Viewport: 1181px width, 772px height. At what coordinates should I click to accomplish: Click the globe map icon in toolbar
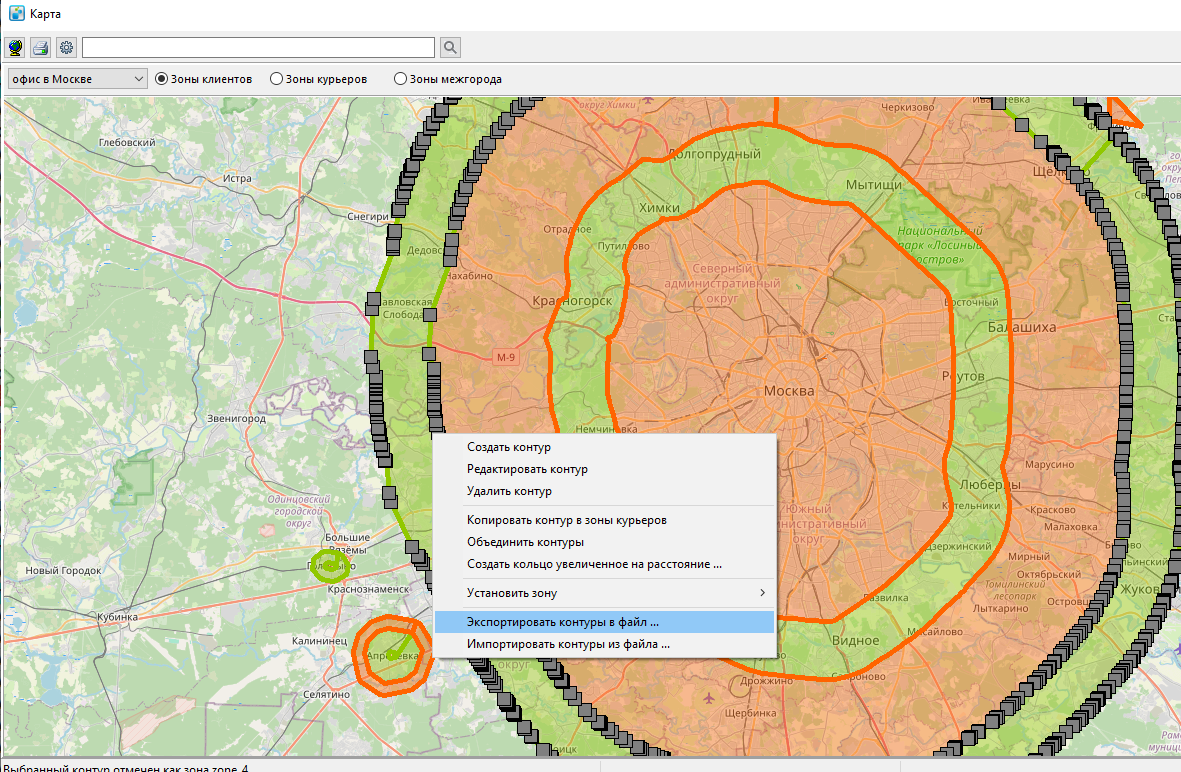tap(15, 47)
